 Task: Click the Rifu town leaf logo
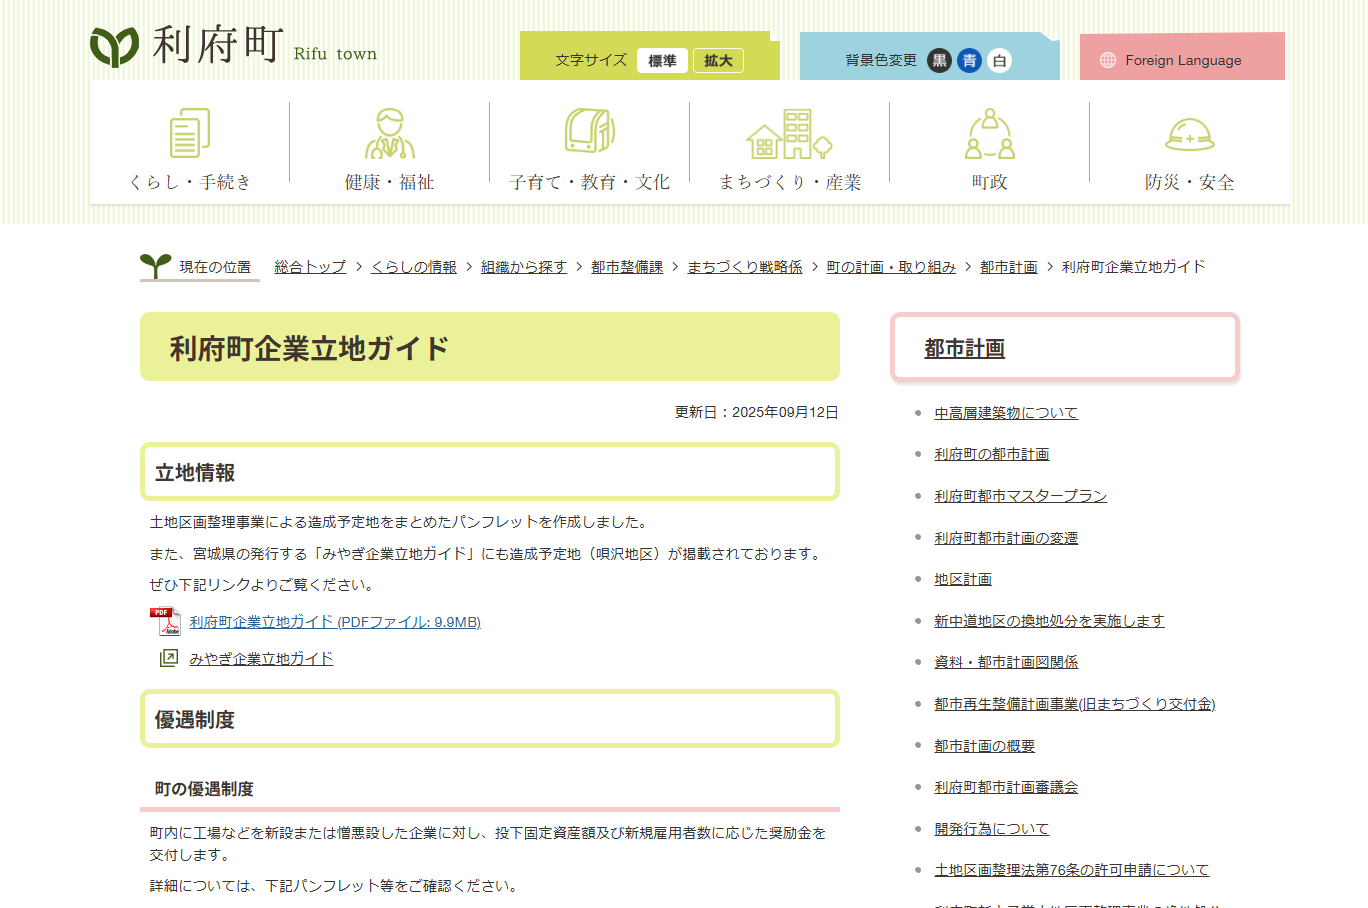coord(113,46)
